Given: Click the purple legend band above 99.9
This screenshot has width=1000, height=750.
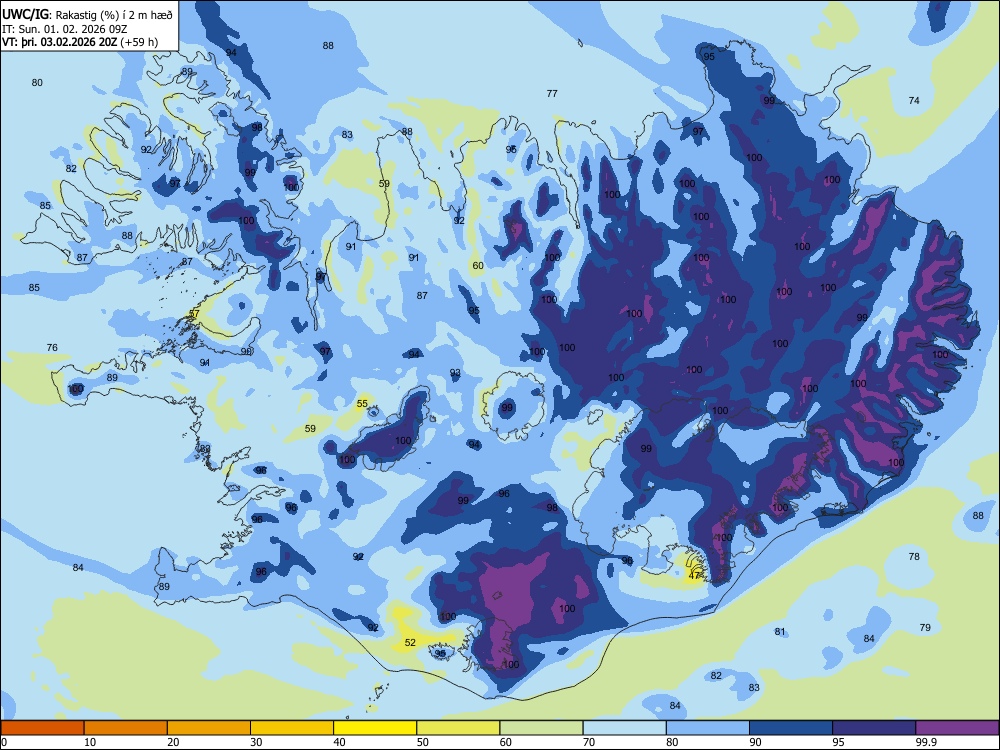Looking at the screenshot, I should pos(957,728).
